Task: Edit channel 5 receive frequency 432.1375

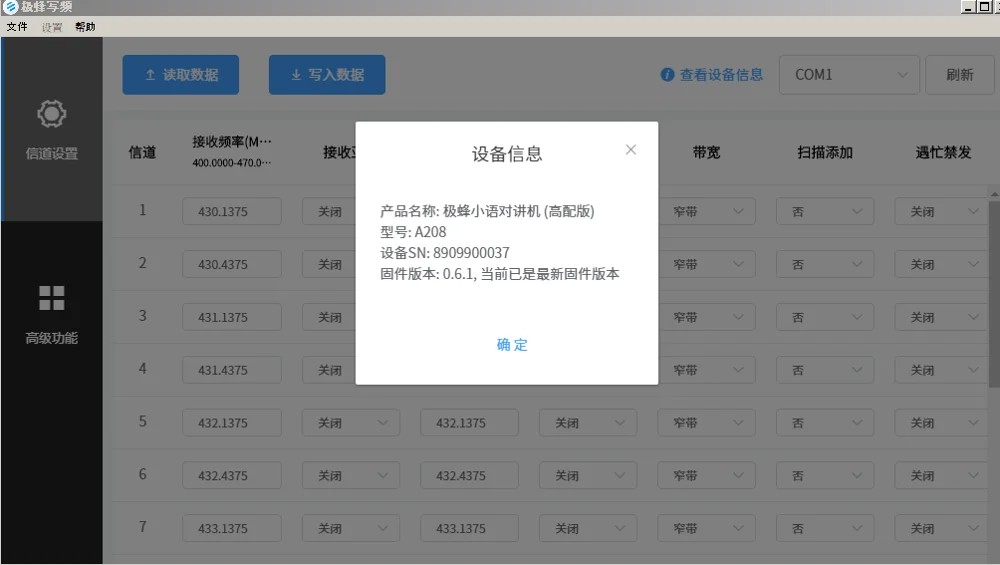Action: point(232,423)
